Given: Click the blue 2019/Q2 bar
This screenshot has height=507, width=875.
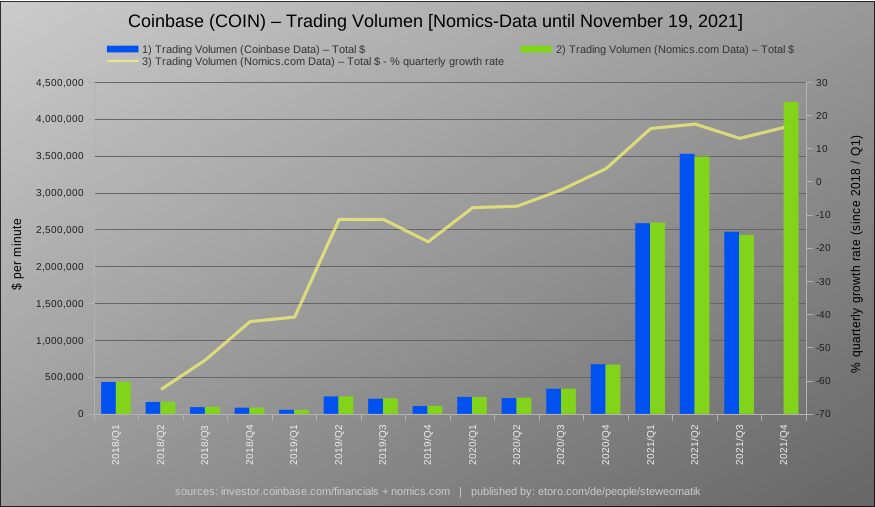Looking at the screenshot, I should 331,405.
